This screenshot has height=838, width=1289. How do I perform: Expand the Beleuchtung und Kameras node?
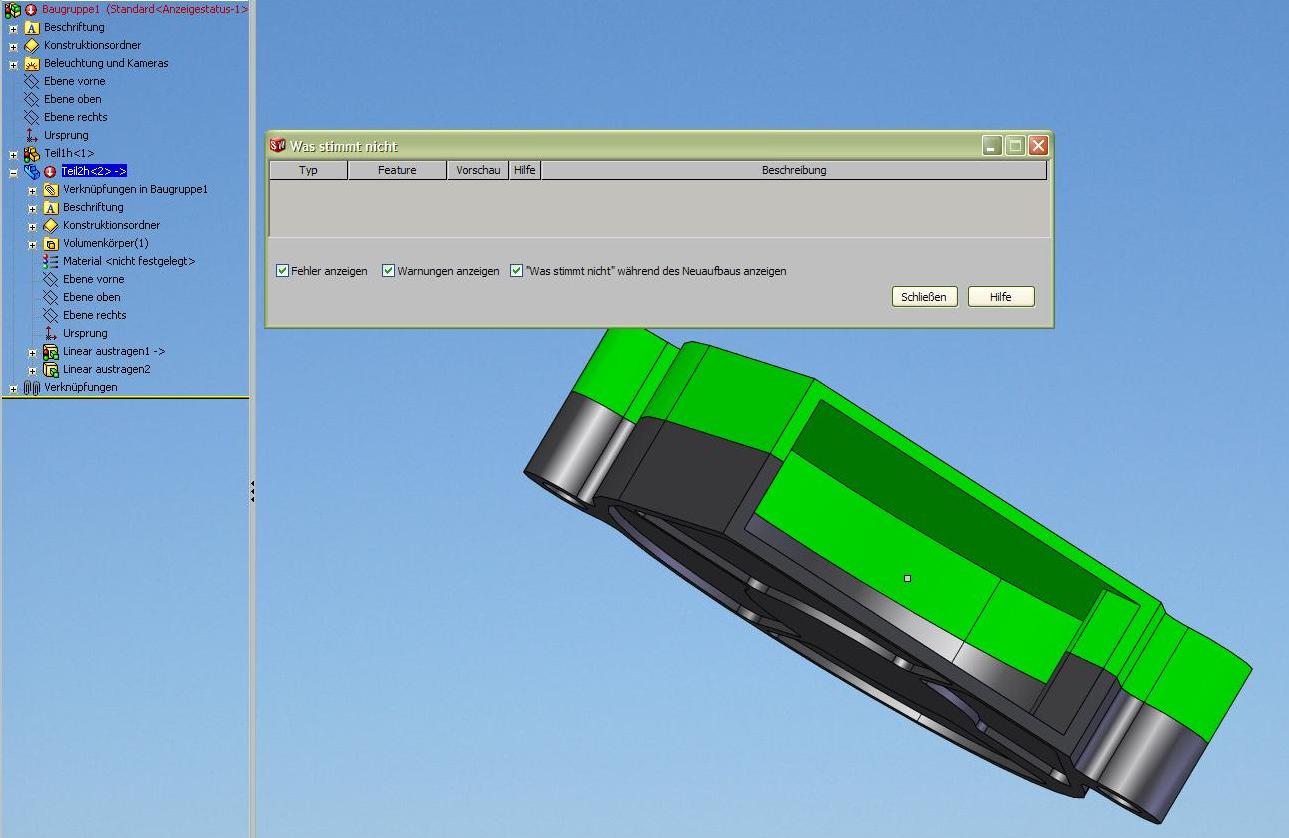point(13,64)
